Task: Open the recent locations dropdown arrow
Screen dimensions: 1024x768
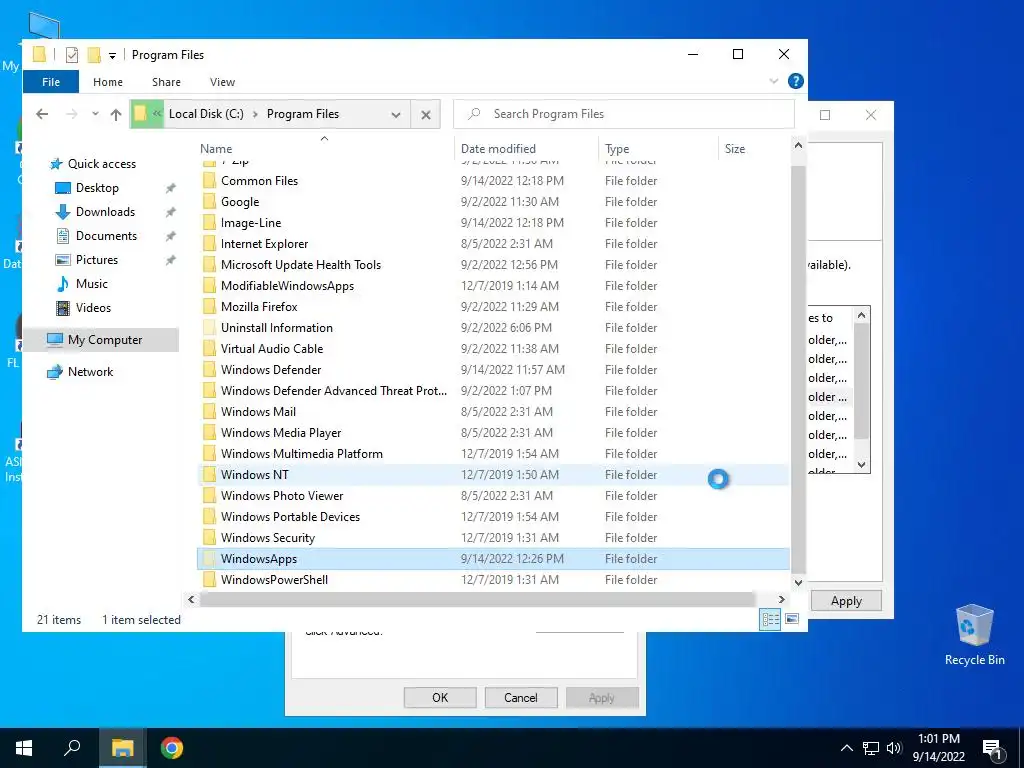Action: click(95, 114)
